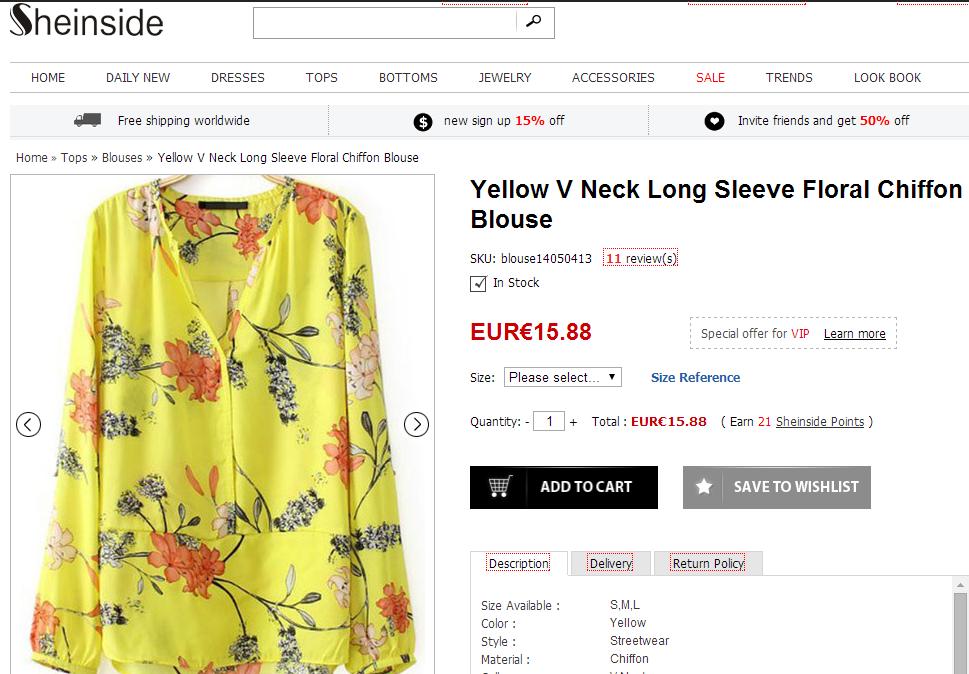Click the heart invite friends icon
Viewport: 969px width, 674px height.
click(x=714, y=121)
